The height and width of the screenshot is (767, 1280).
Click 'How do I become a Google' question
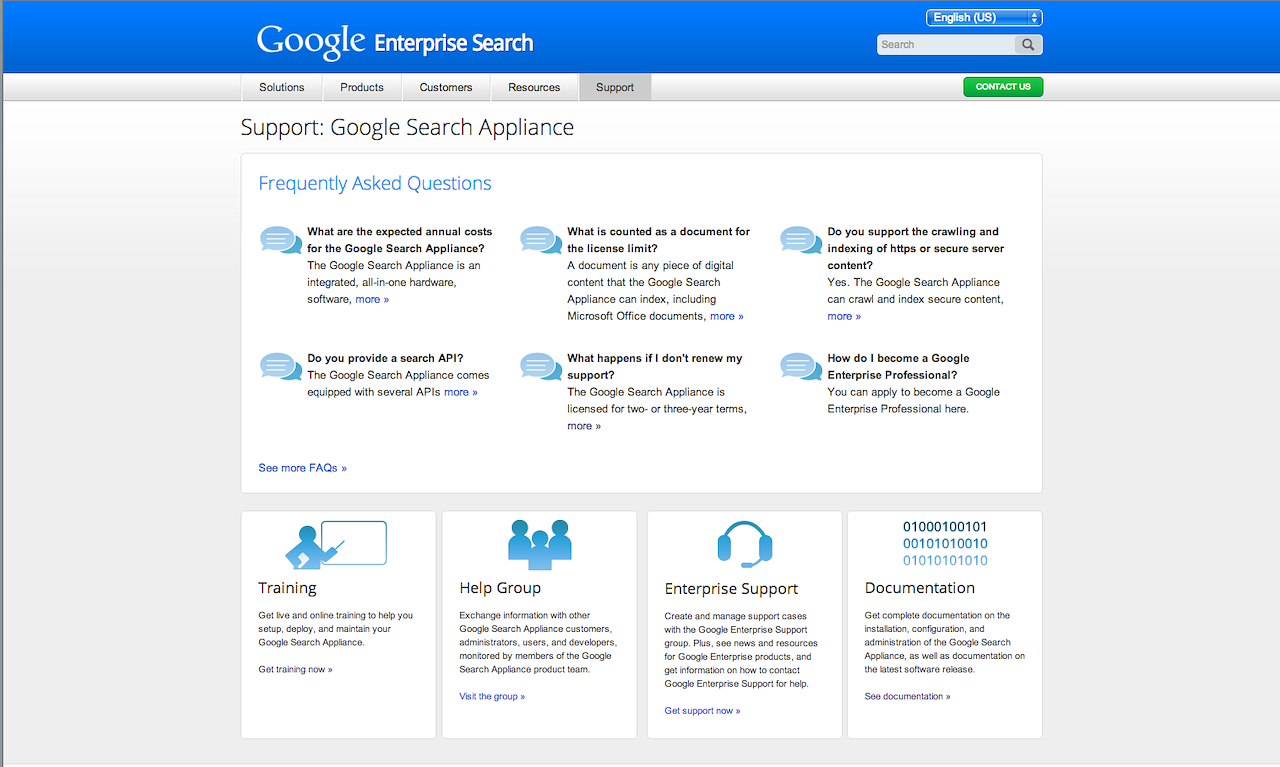click(x=898, y=366)
